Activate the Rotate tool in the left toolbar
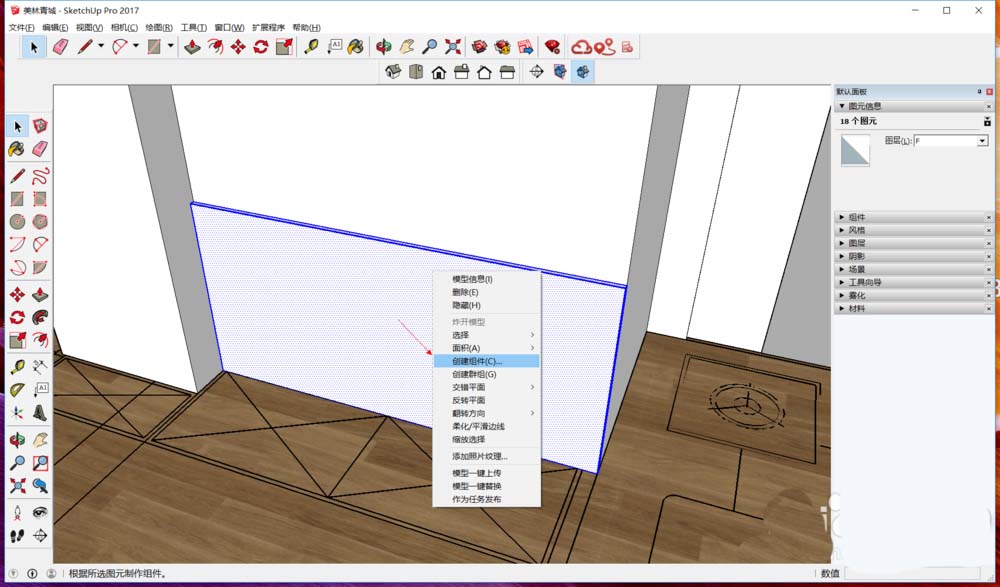The image size is (1000, 587). point(15,316)
